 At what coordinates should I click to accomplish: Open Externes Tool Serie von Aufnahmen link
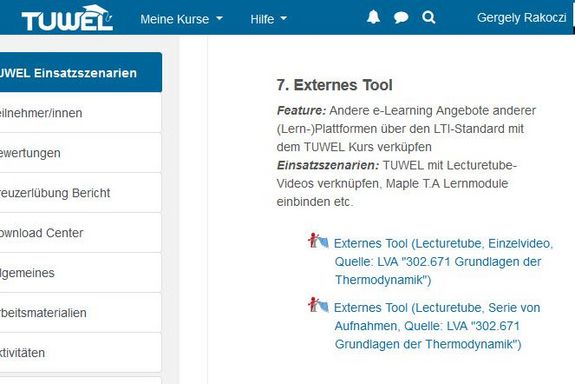[x=437, y=326]
